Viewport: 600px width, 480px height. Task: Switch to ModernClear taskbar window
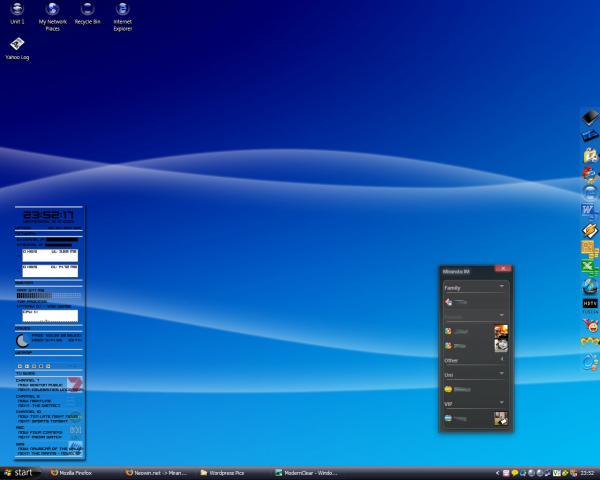point(307,473)
